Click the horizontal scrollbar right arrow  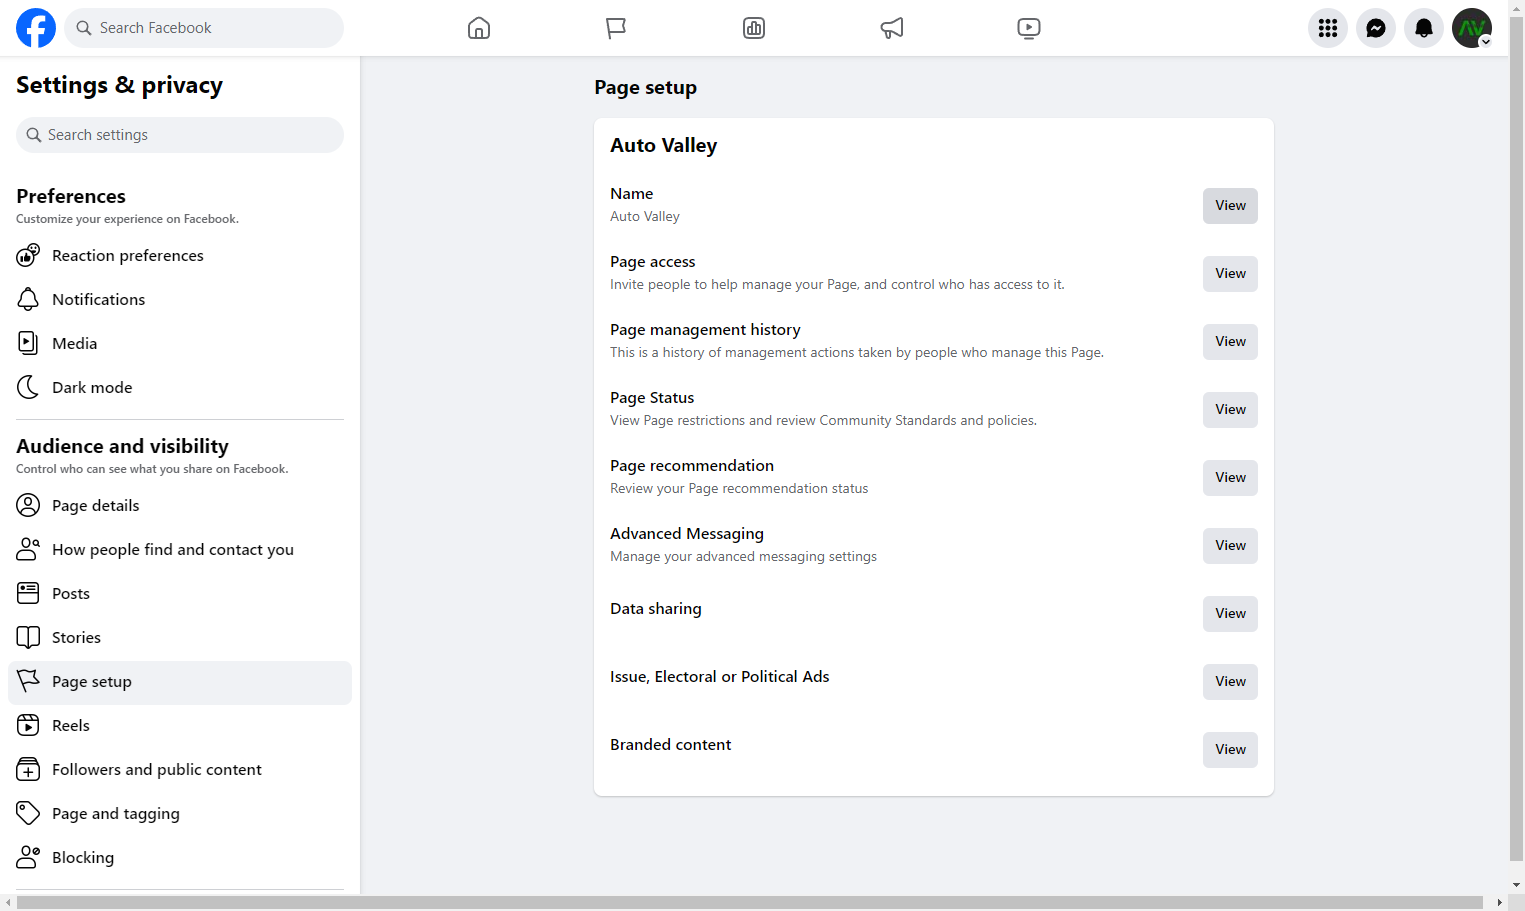click(1499, 903)
